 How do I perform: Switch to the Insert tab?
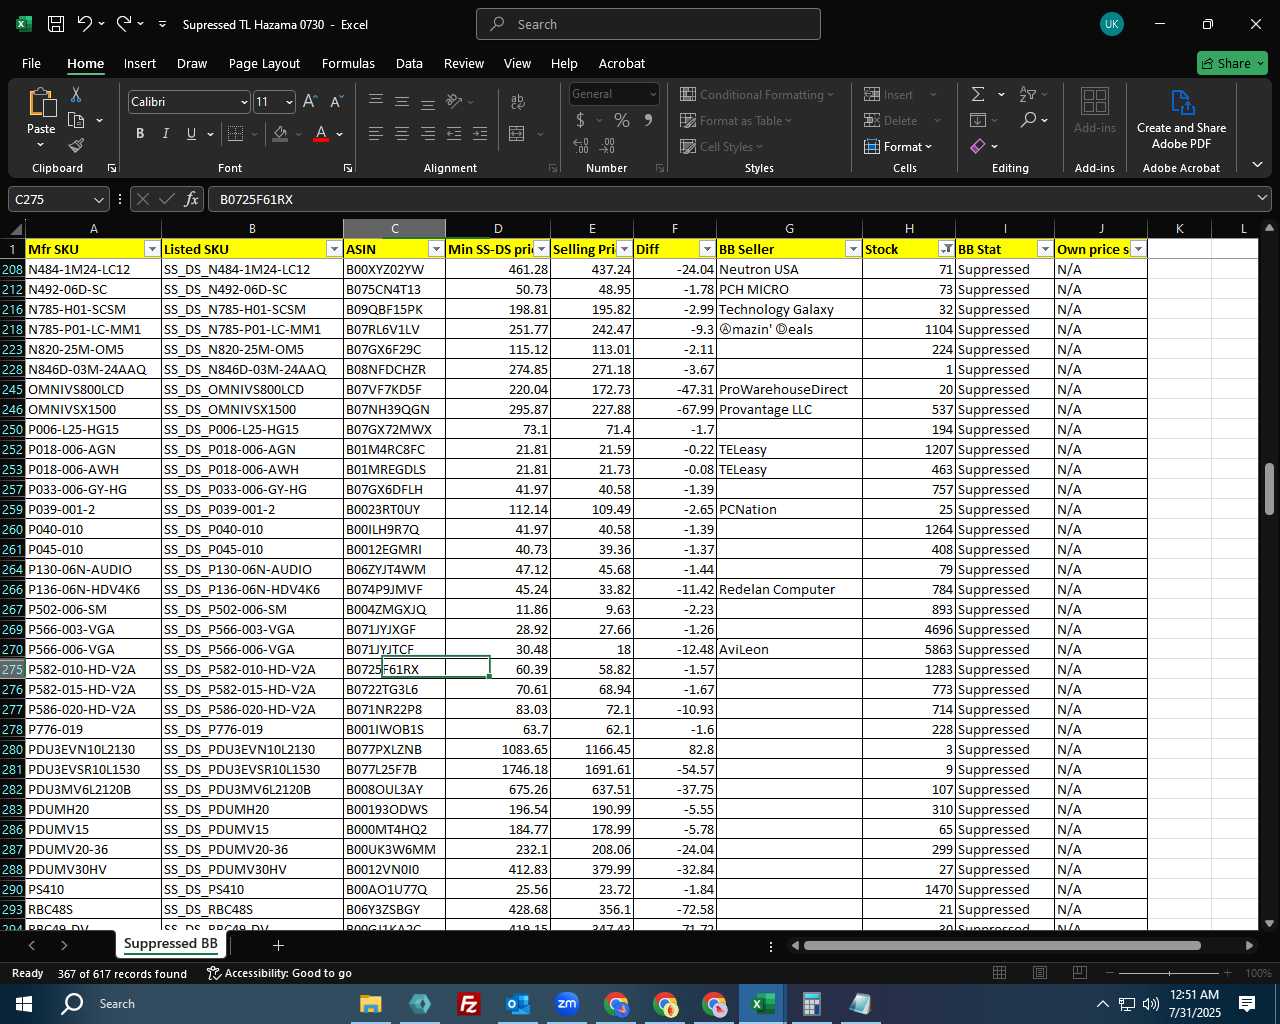coord(140,63)
